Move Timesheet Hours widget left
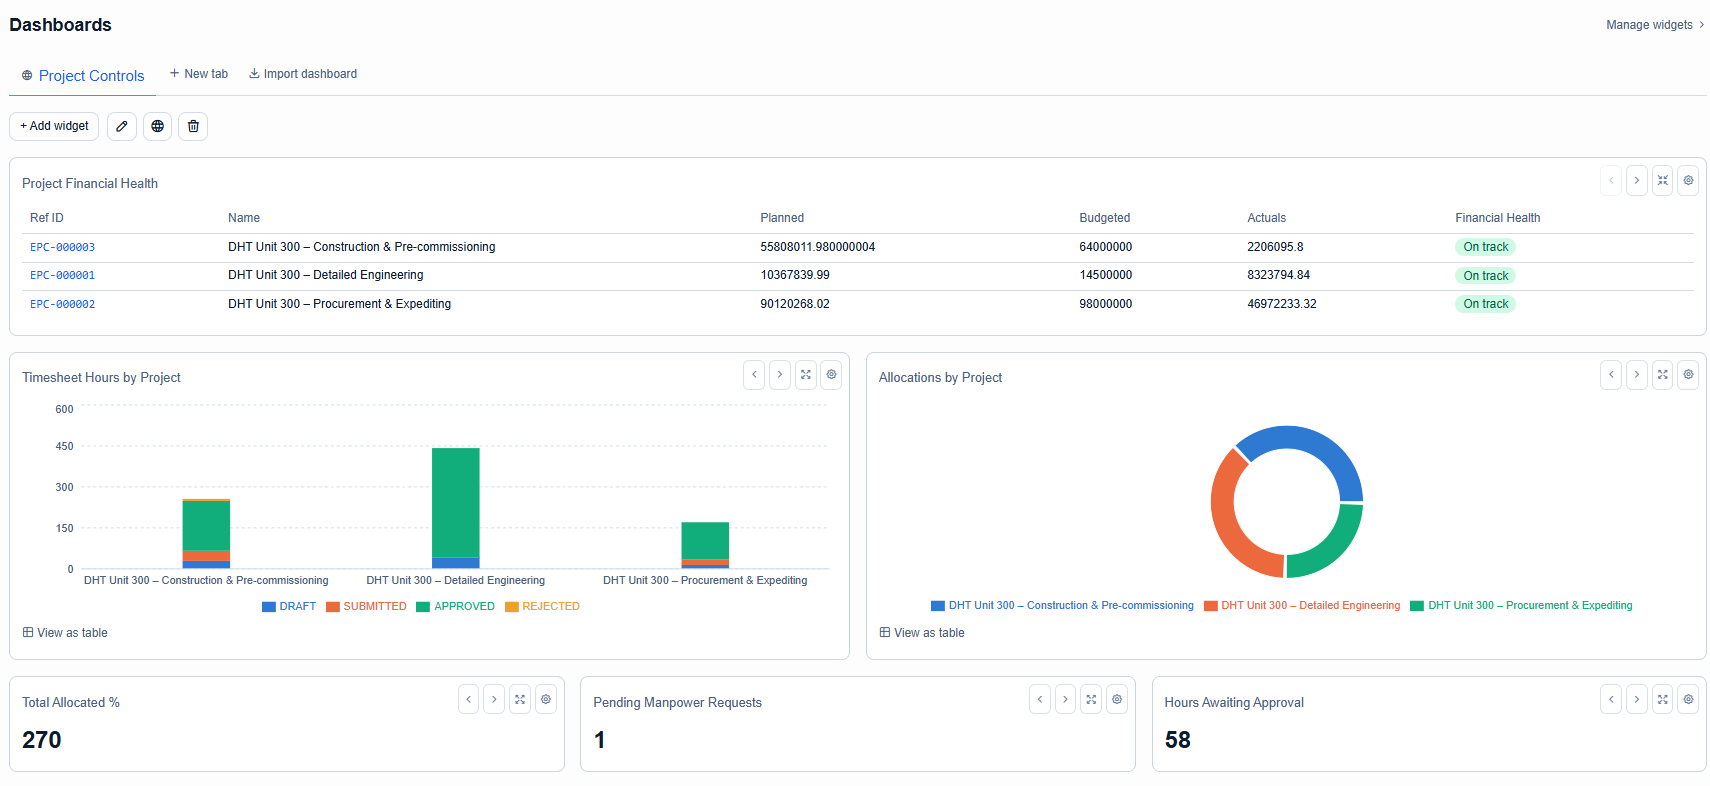This screenshot has width=1710, height=786. 754,375
